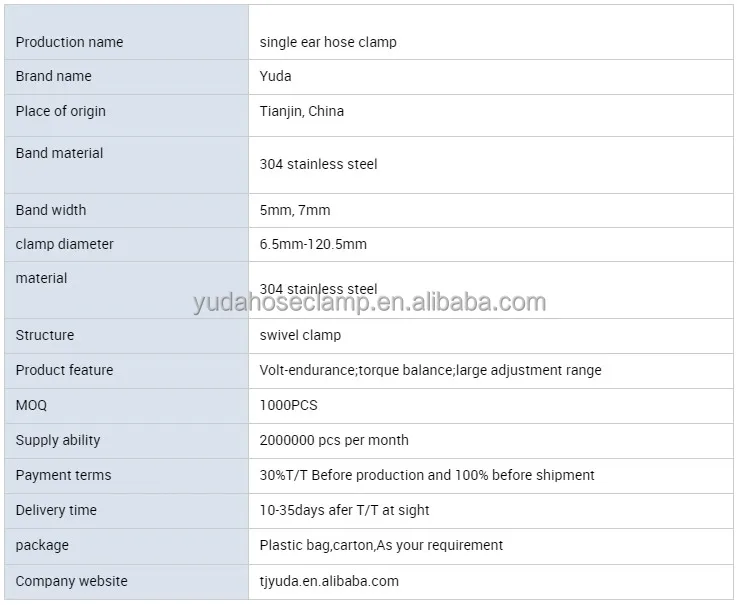Click the "Company website" label cell
The width and height of the screenshot is (737, 605).
(x=72, y=581)
